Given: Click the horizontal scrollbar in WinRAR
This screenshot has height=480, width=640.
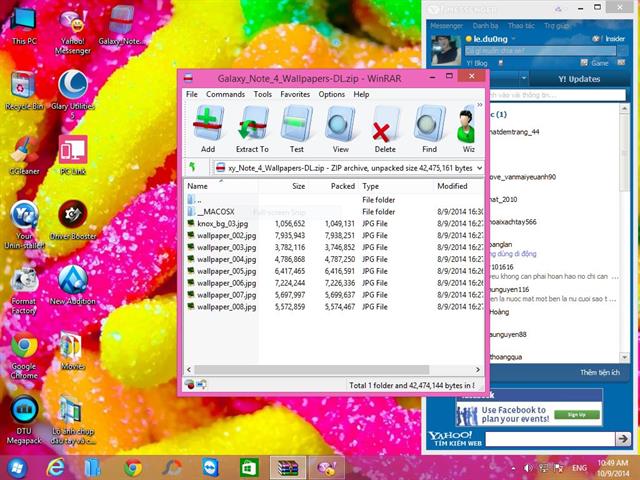Looking at the screenshot, I should click(x=311, y=369).
